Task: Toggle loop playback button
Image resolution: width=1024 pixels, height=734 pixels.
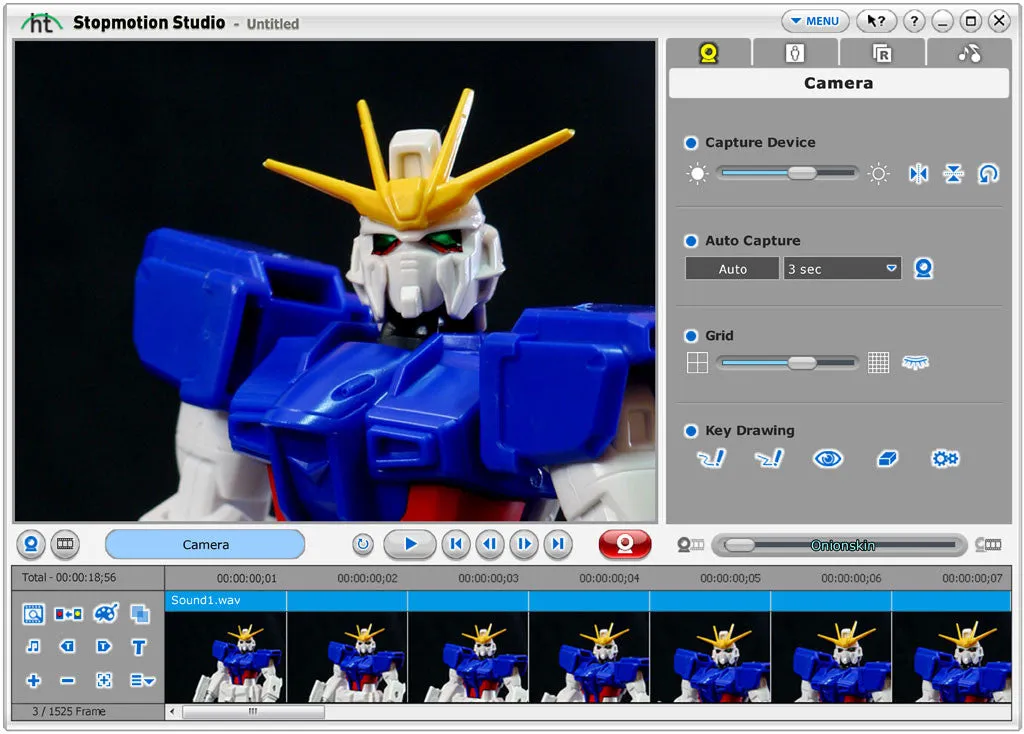Action: (x=363, y=544)
